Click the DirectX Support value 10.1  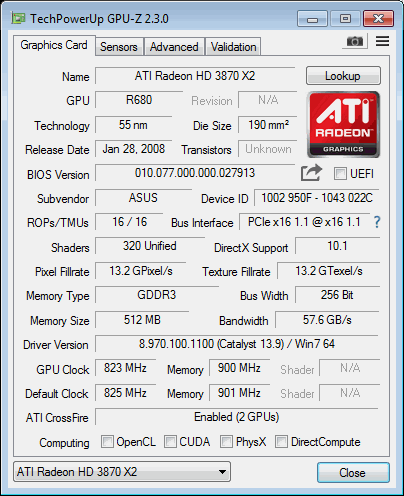coord(337,246)
